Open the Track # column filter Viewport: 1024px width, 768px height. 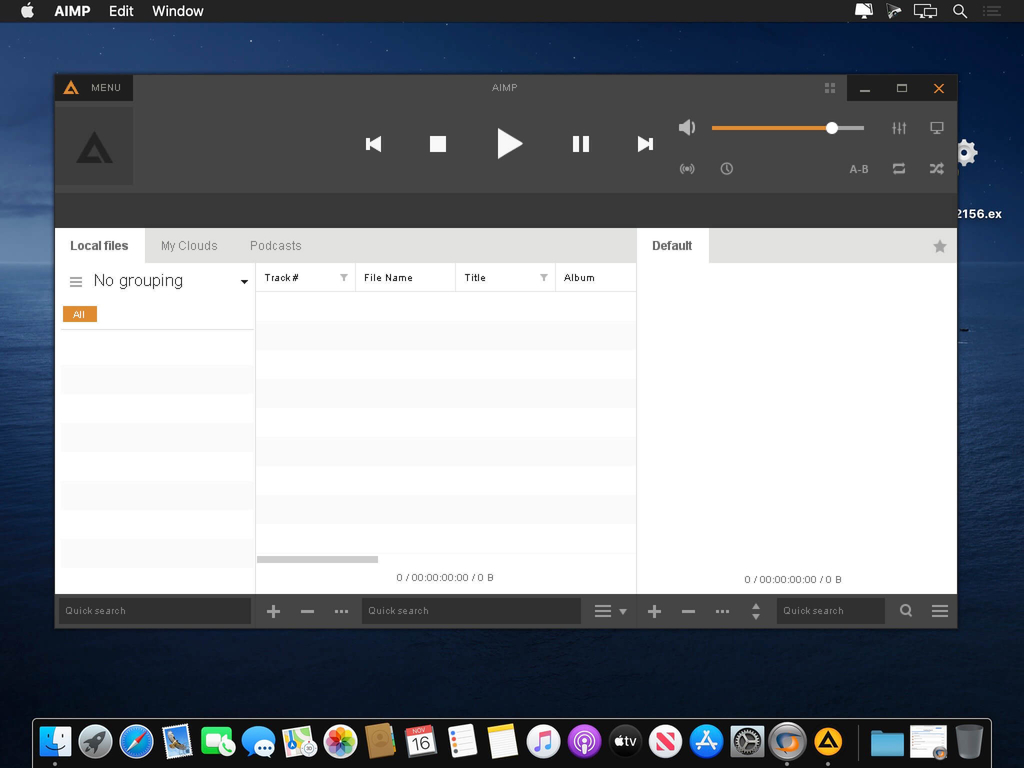pyautogui.click(x=344, y=278)
